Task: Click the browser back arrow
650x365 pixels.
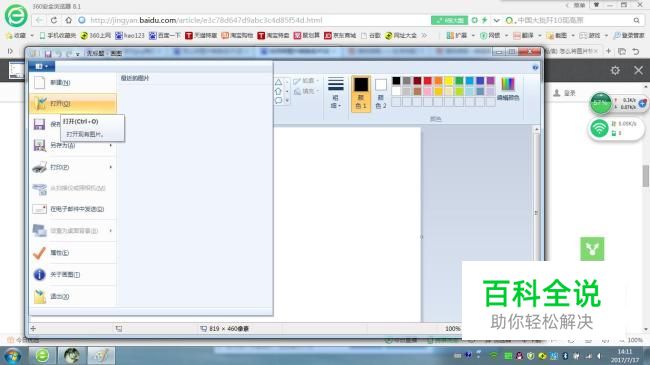Action: coord(39,20)
